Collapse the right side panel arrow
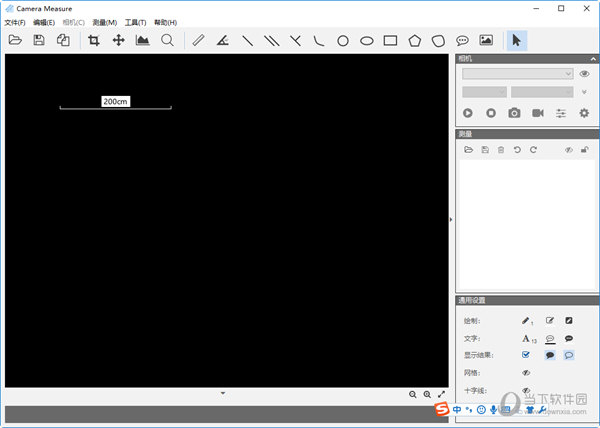Image resolution: width=600 pixels, height=428 pixels. 451,220
